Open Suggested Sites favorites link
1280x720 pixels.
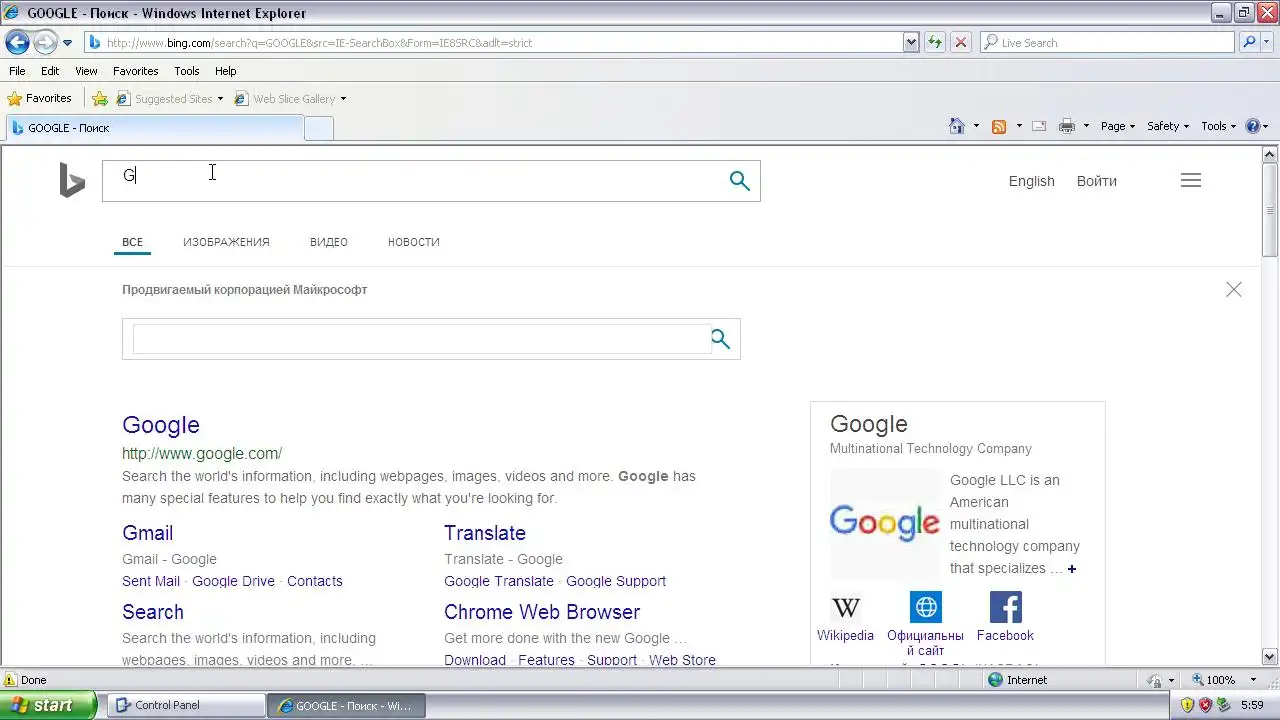point(169,99)
